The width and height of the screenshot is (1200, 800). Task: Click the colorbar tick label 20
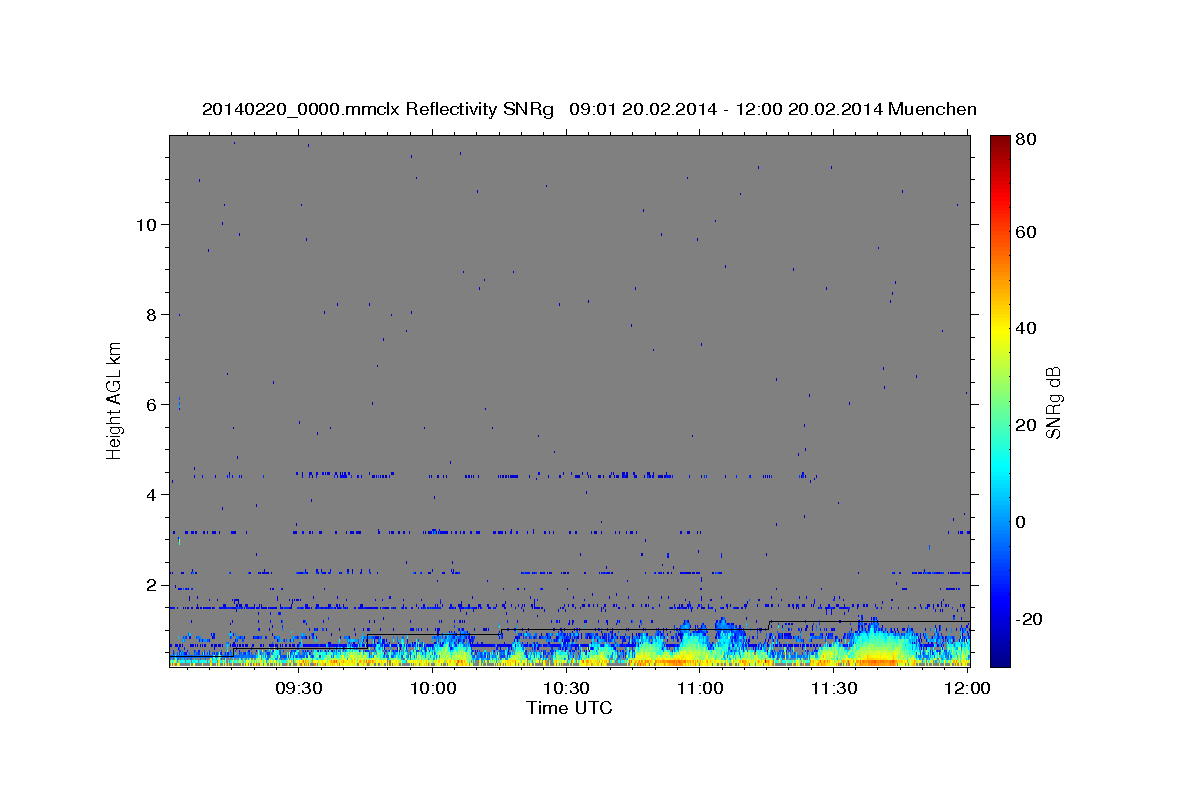tap(1025, 425)
